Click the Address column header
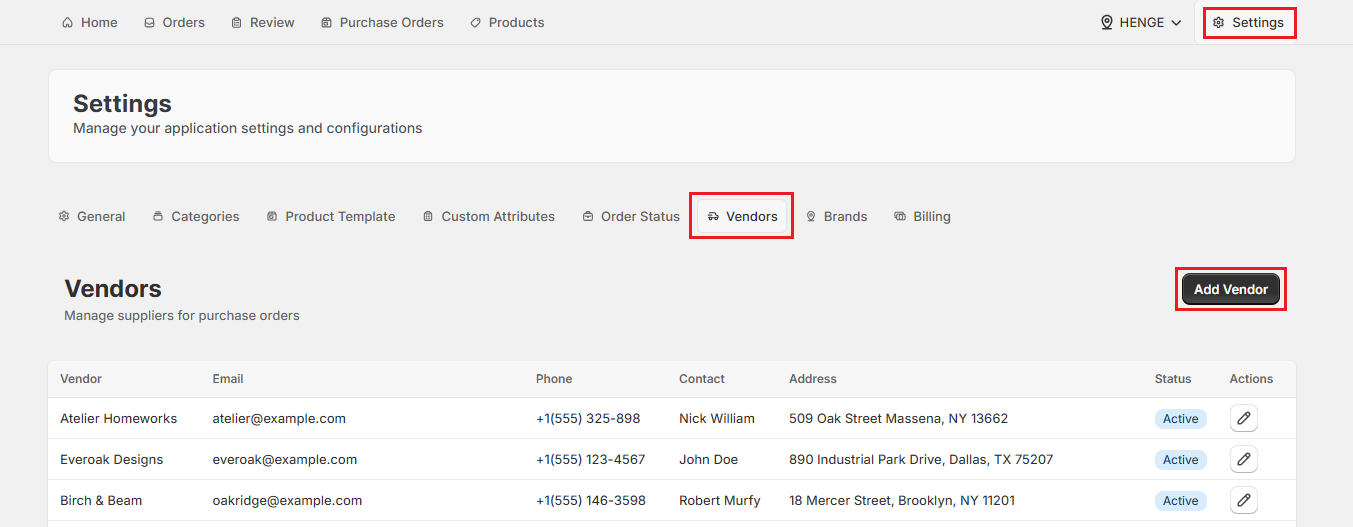1353x527 pixels. point(813,379)
